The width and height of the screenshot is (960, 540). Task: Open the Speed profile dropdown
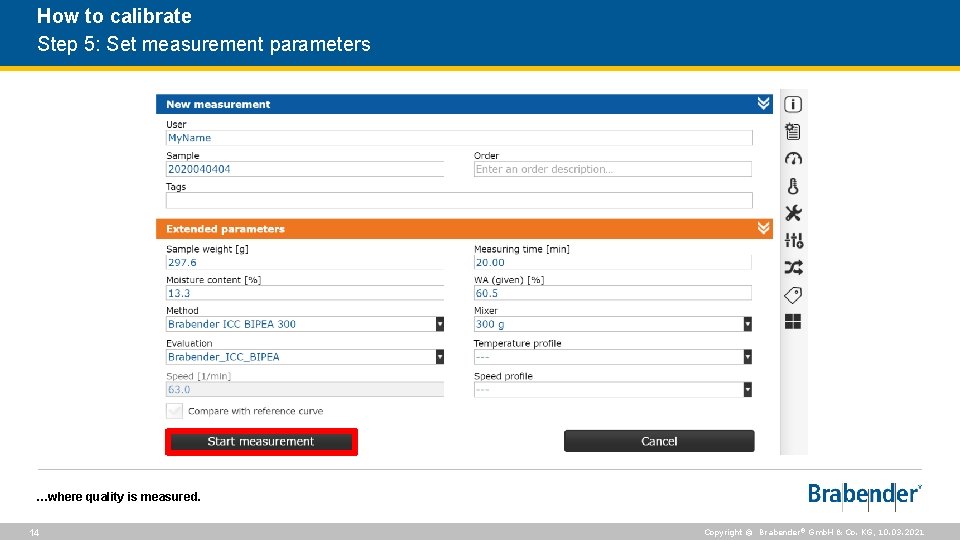click(x=612, y=389)
